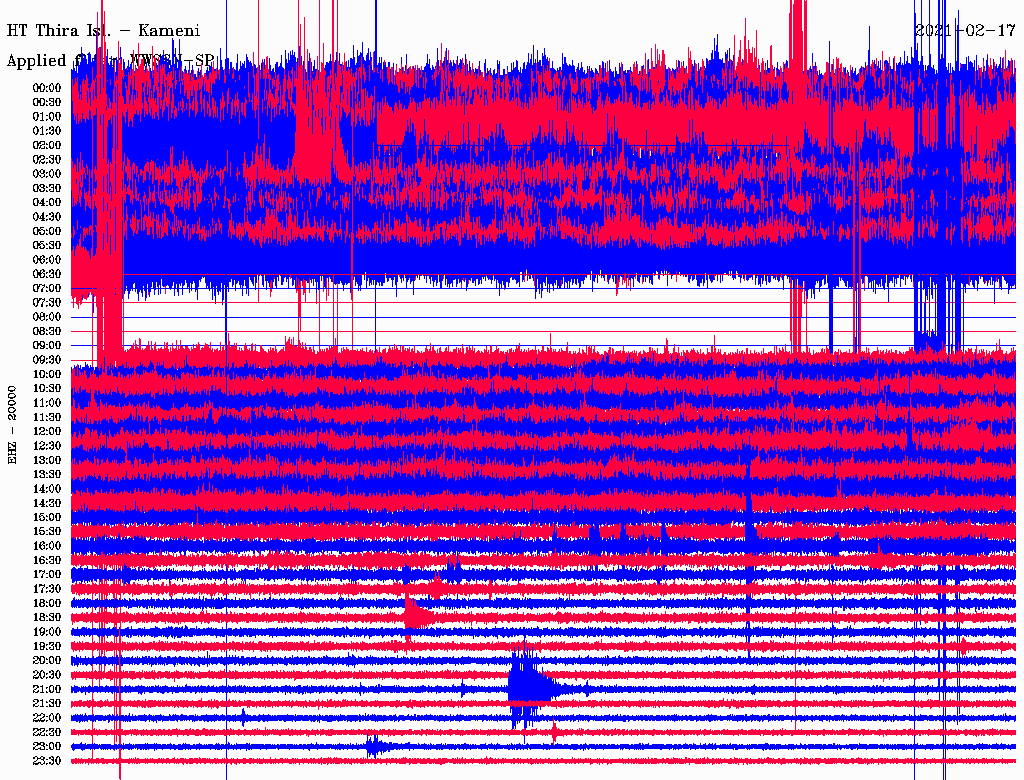Select the 16:00 time label
The image size is (1024, 780).
(x=47, y=547)
